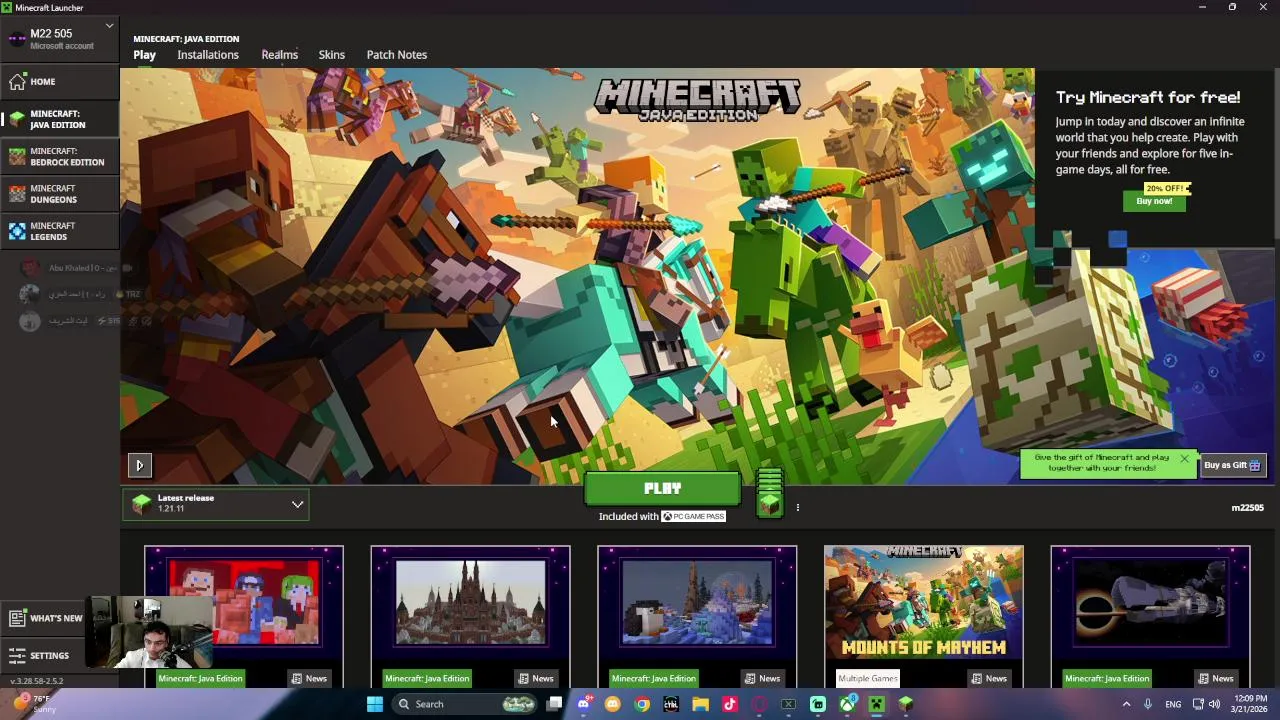Click the Buy now! button
This screenshot has width=1280, height=720.
click(x=1154, y=201)
